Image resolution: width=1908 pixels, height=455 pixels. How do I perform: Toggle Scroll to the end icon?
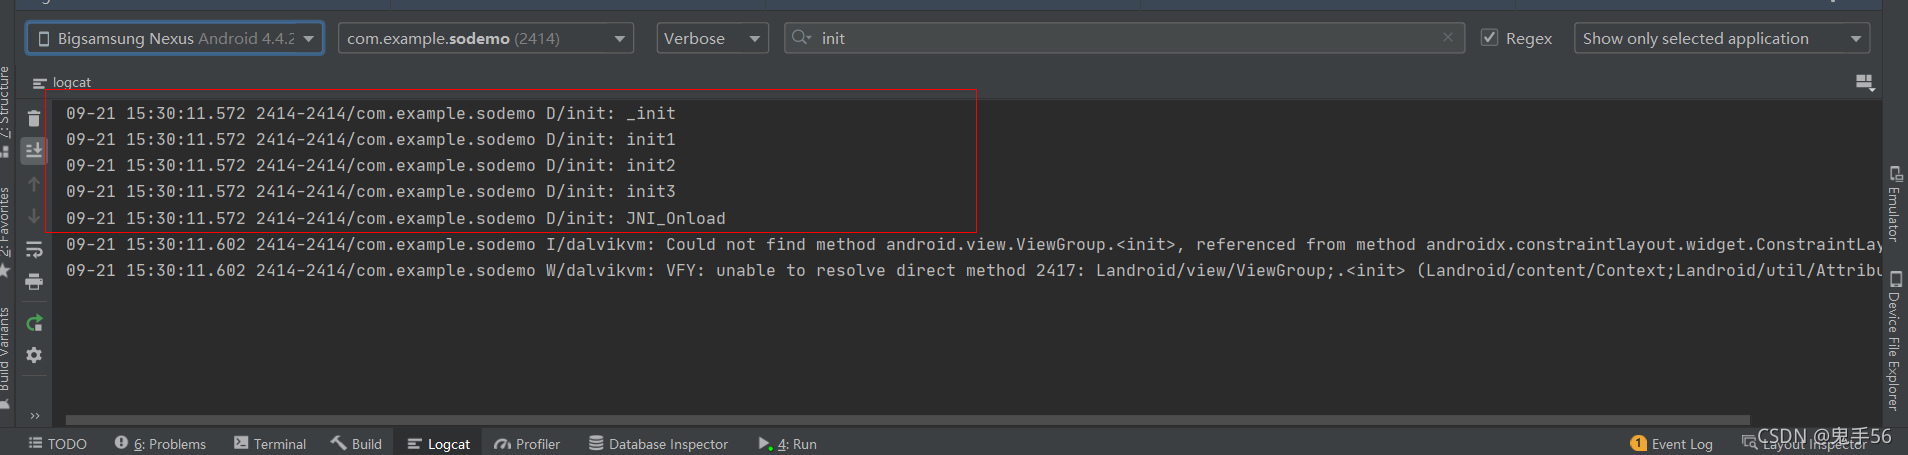tap(34, 150)
